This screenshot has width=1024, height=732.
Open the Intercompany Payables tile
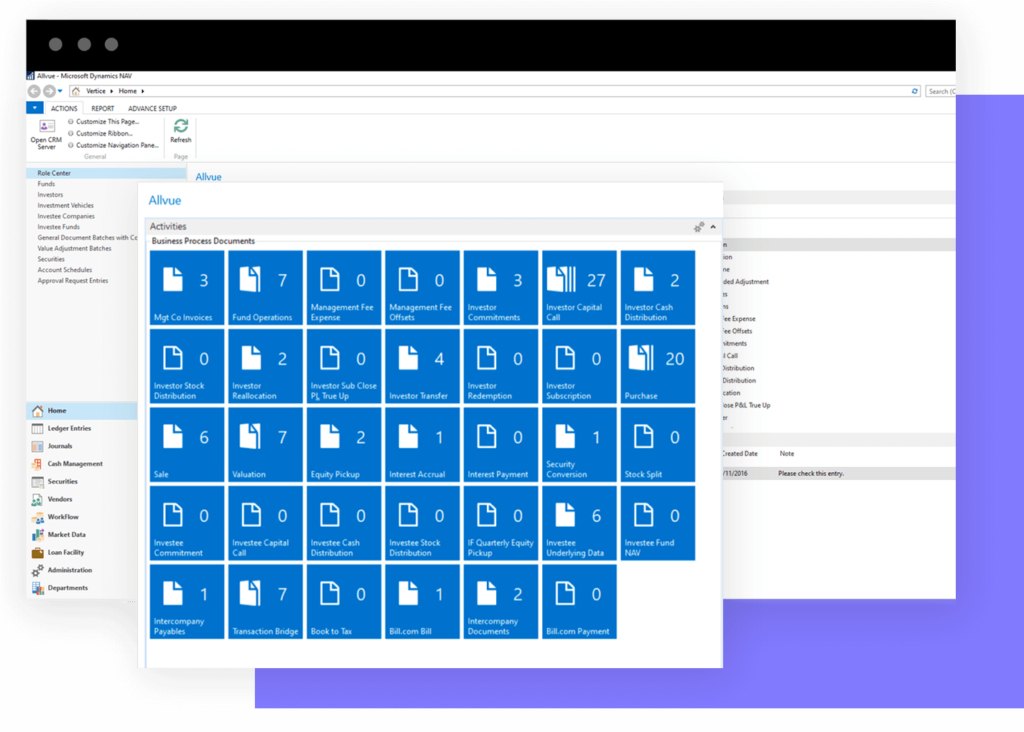[187, 601]
